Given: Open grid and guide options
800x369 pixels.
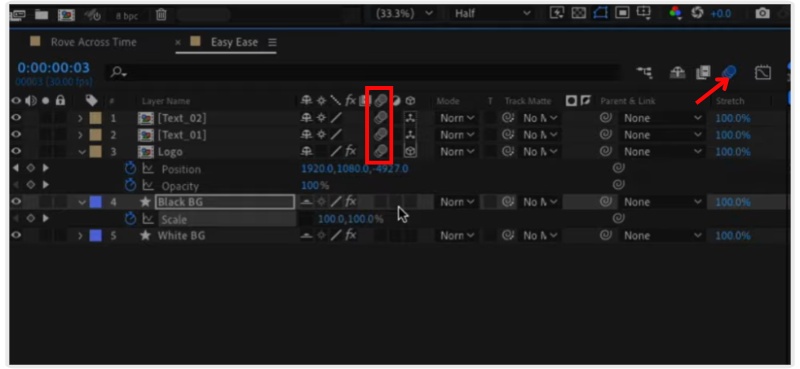Looking at the screenshot, I should [643, 14].
